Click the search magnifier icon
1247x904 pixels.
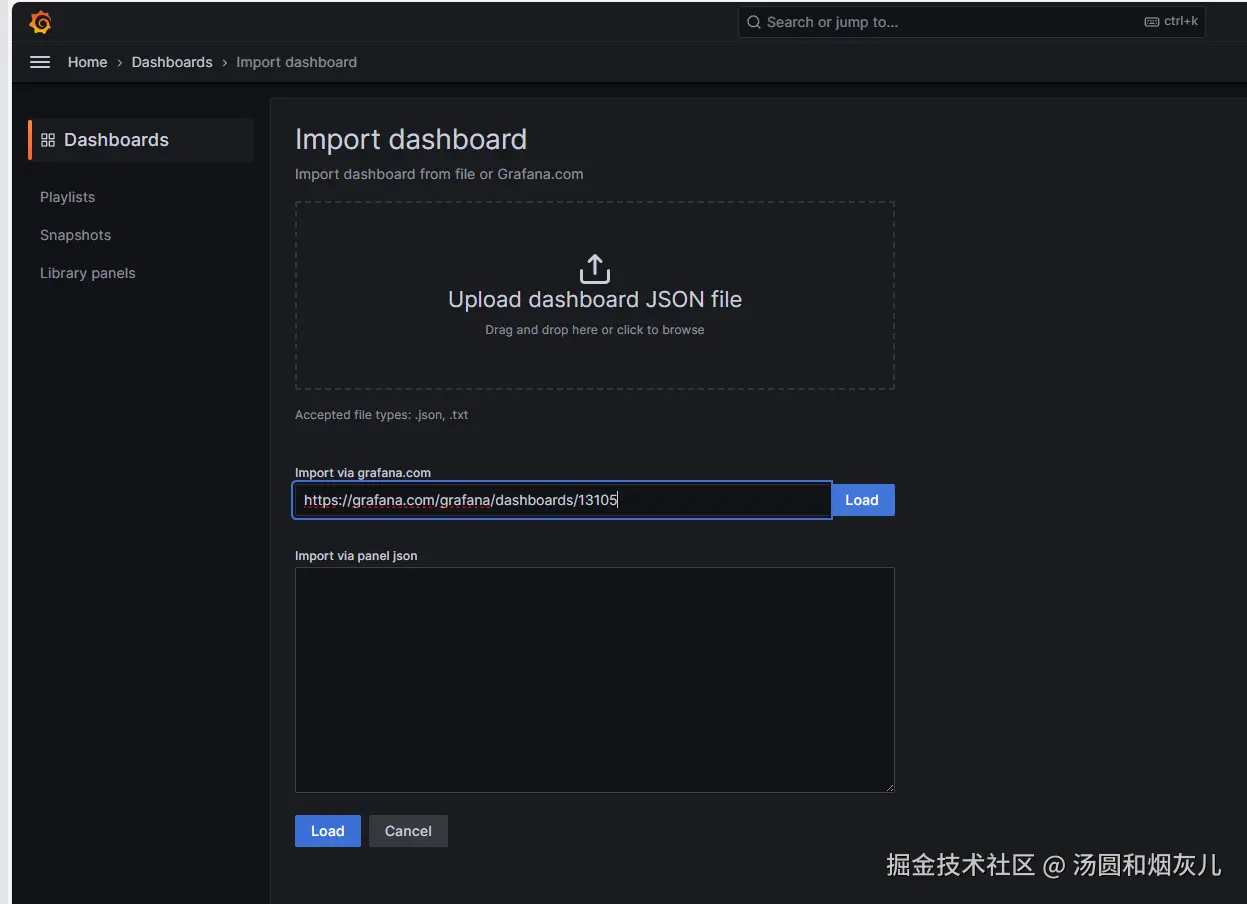[x=754, y=22]
